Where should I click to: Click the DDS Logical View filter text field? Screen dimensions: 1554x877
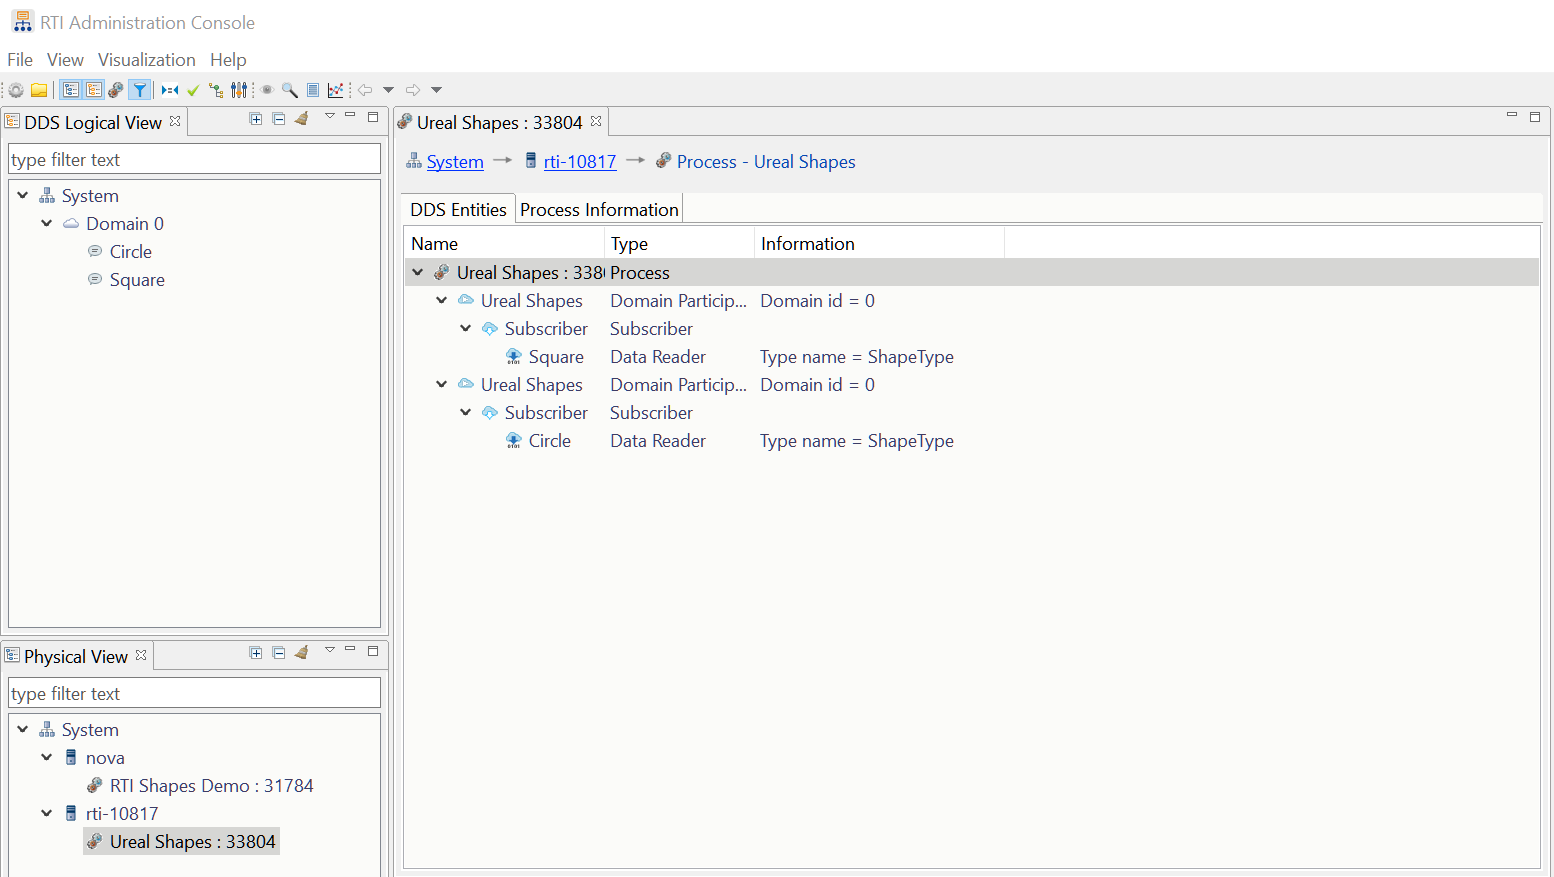pos(194,160)
